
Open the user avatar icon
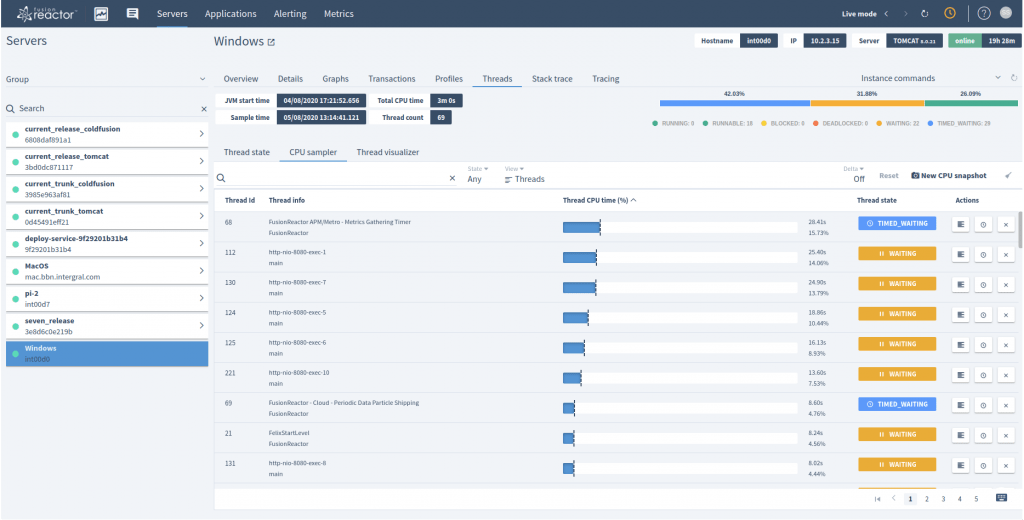1008,14
